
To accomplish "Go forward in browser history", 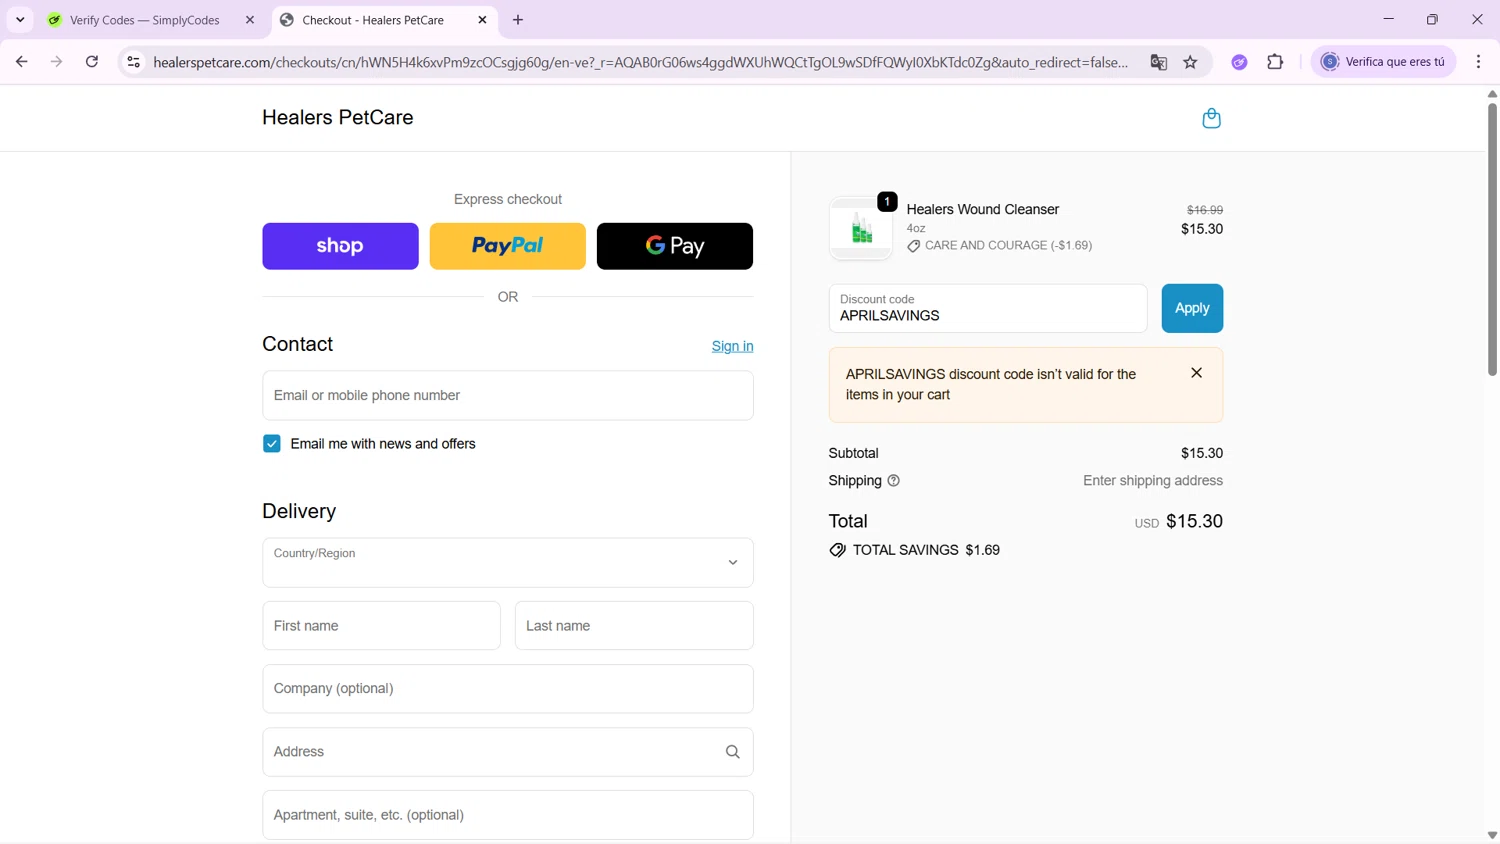I will pos(57,62).
